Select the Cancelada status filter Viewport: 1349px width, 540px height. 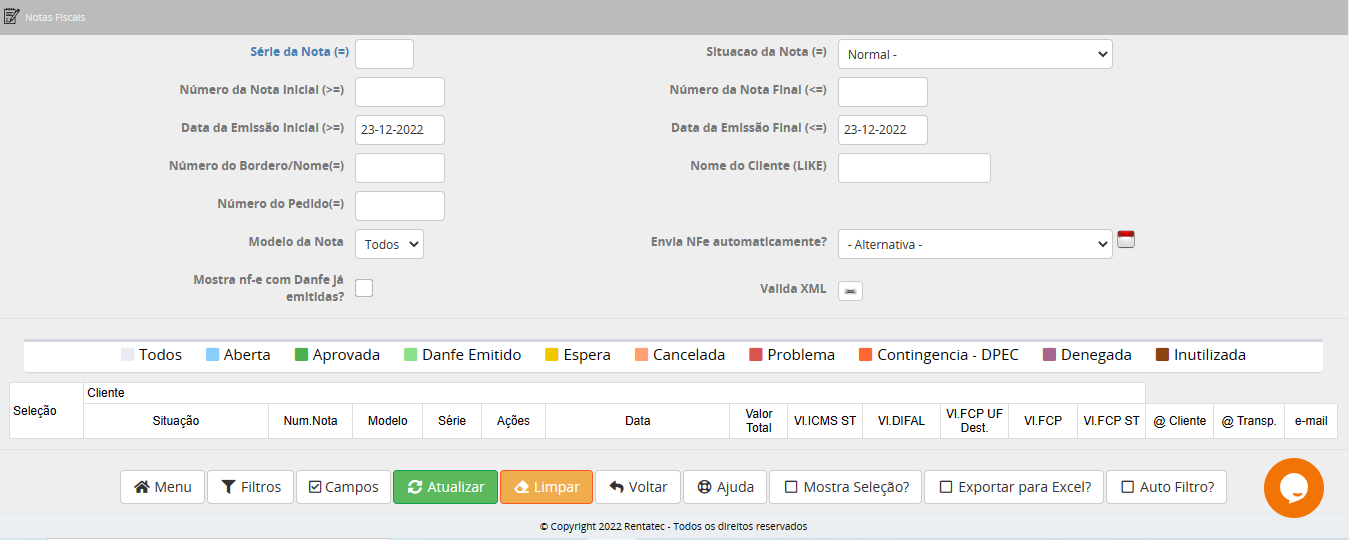pyautogui.click(x=679, y=355)
